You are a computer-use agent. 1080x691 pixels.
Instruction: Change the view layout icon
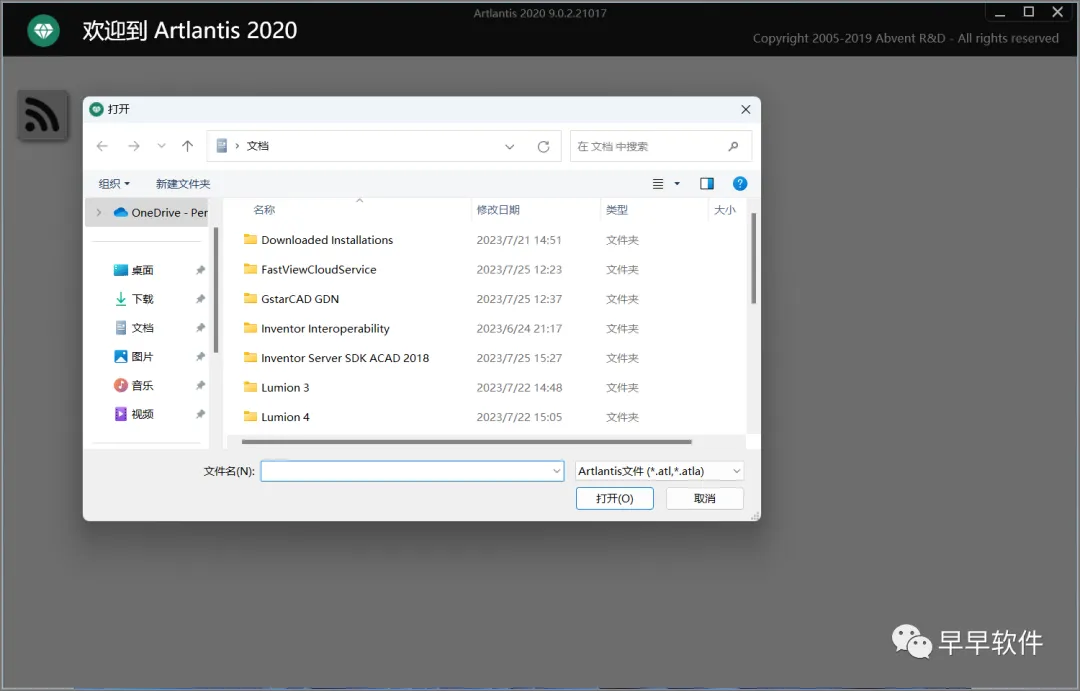click(658, 184)
